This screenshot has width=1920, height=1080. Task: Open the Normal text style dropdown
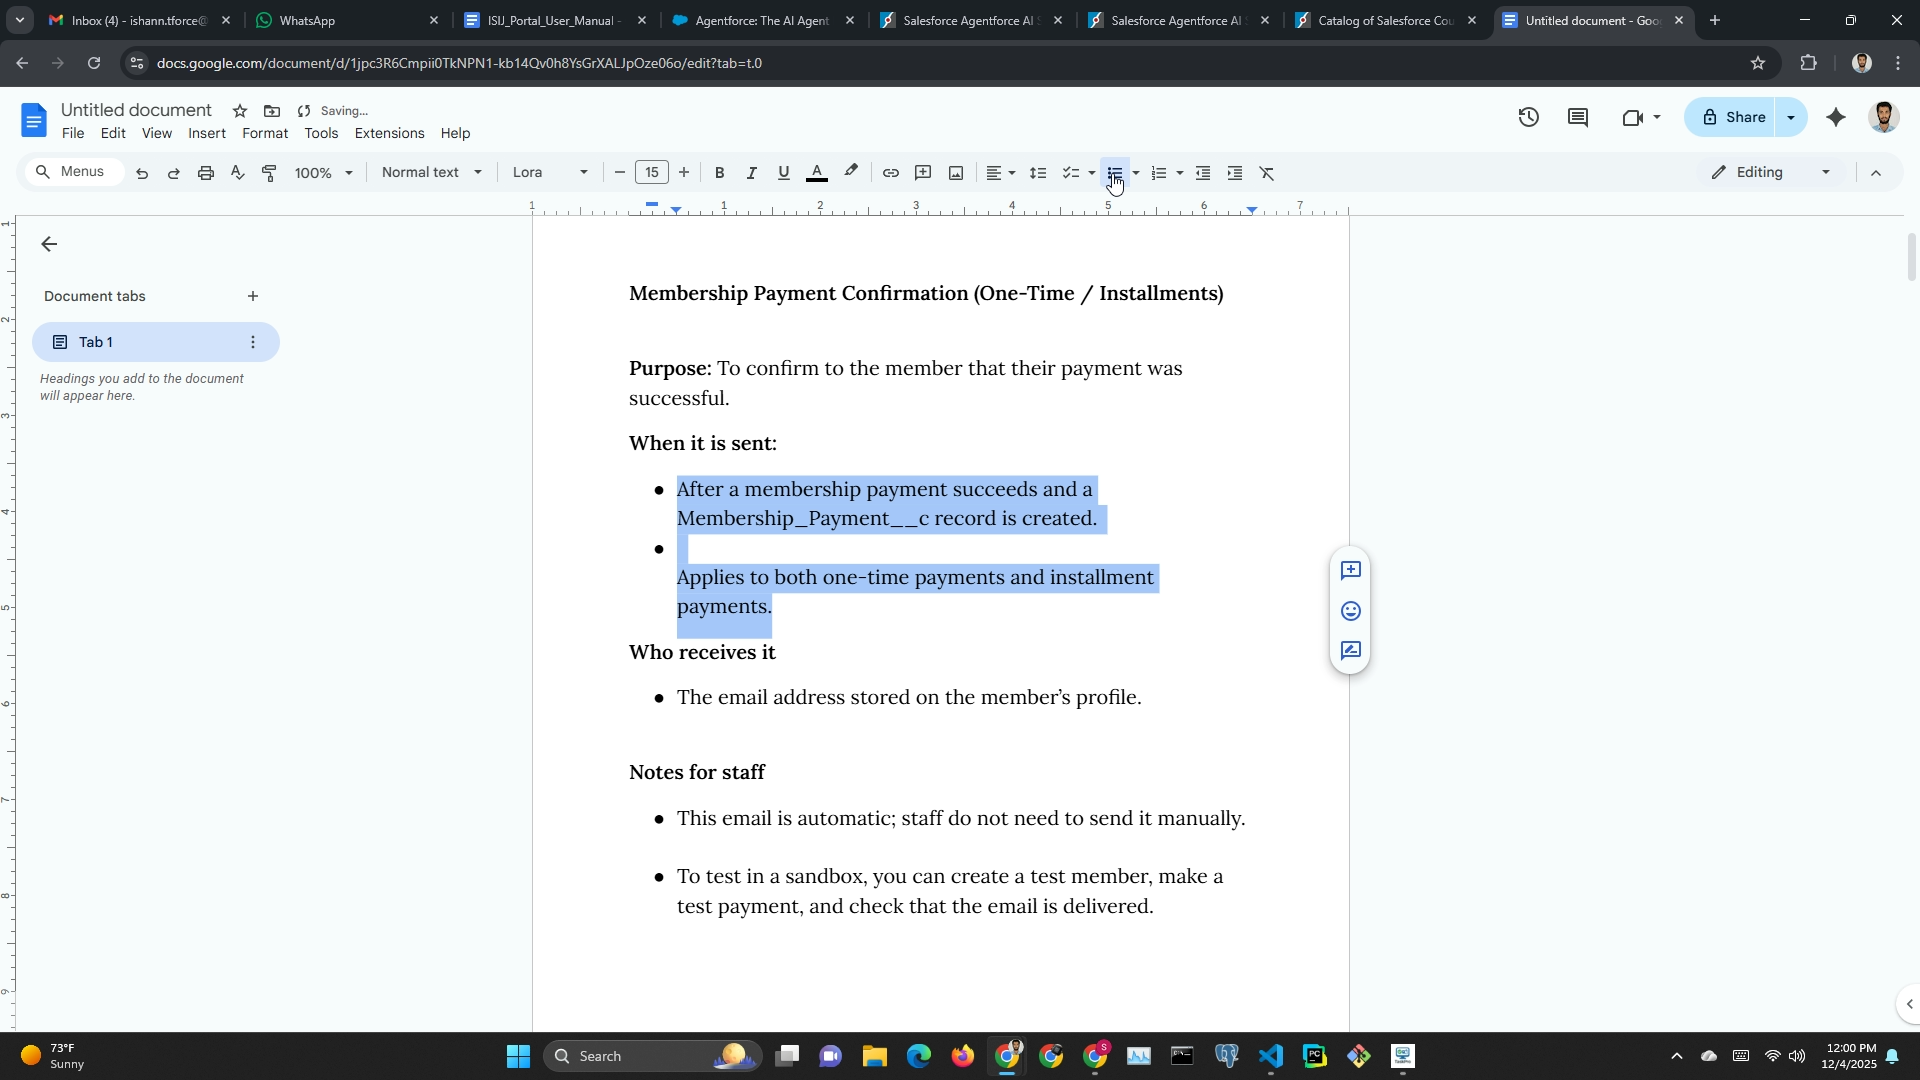(x=432, y=172)
